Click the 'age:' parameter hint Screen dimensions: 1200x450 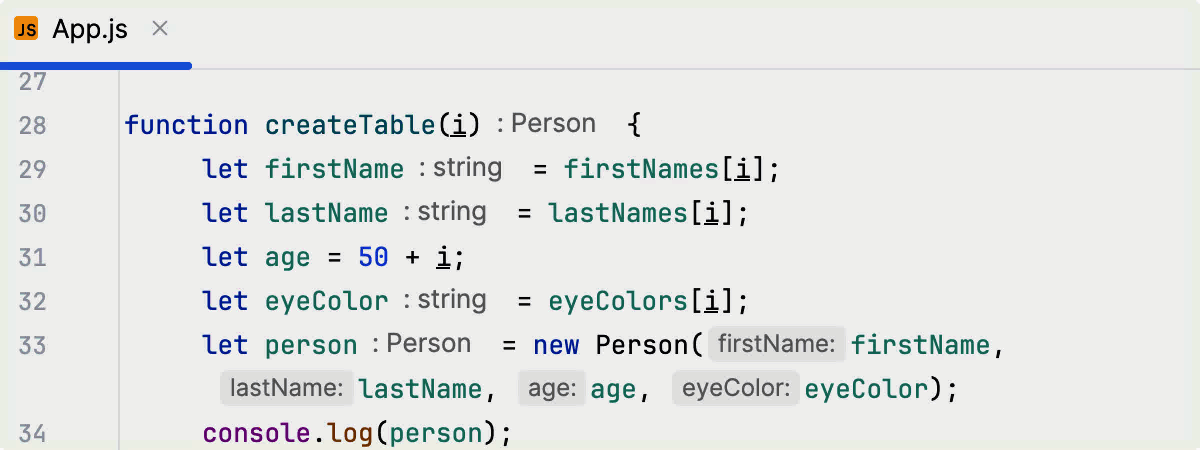[x=551, y=388]
